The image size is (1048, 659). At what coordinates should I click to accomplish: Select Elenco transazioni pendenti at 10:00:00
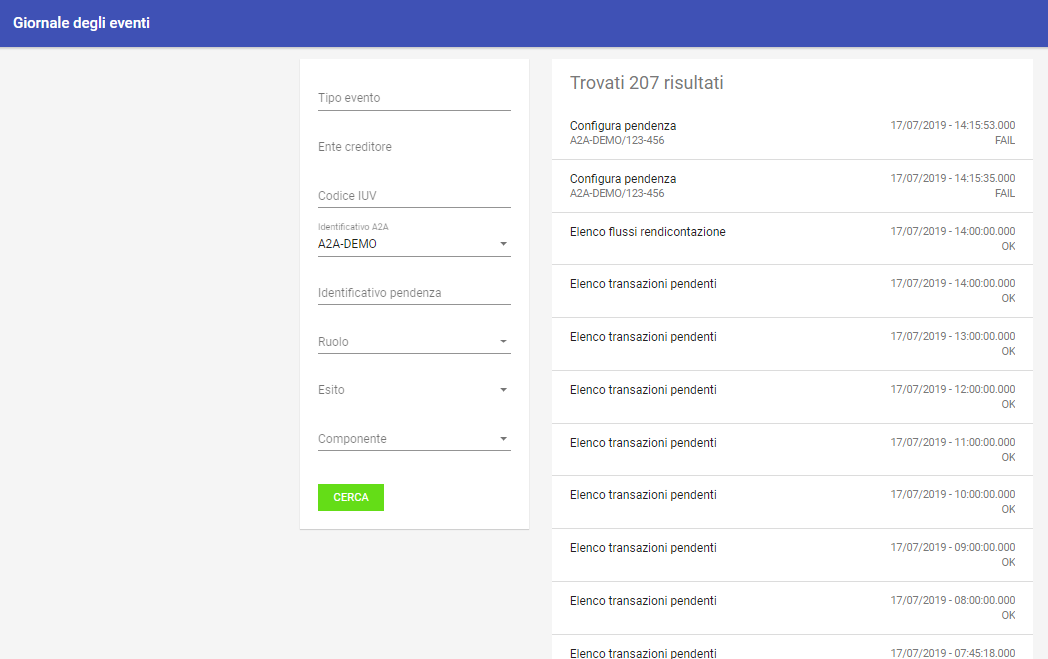[x=792, y=502]
